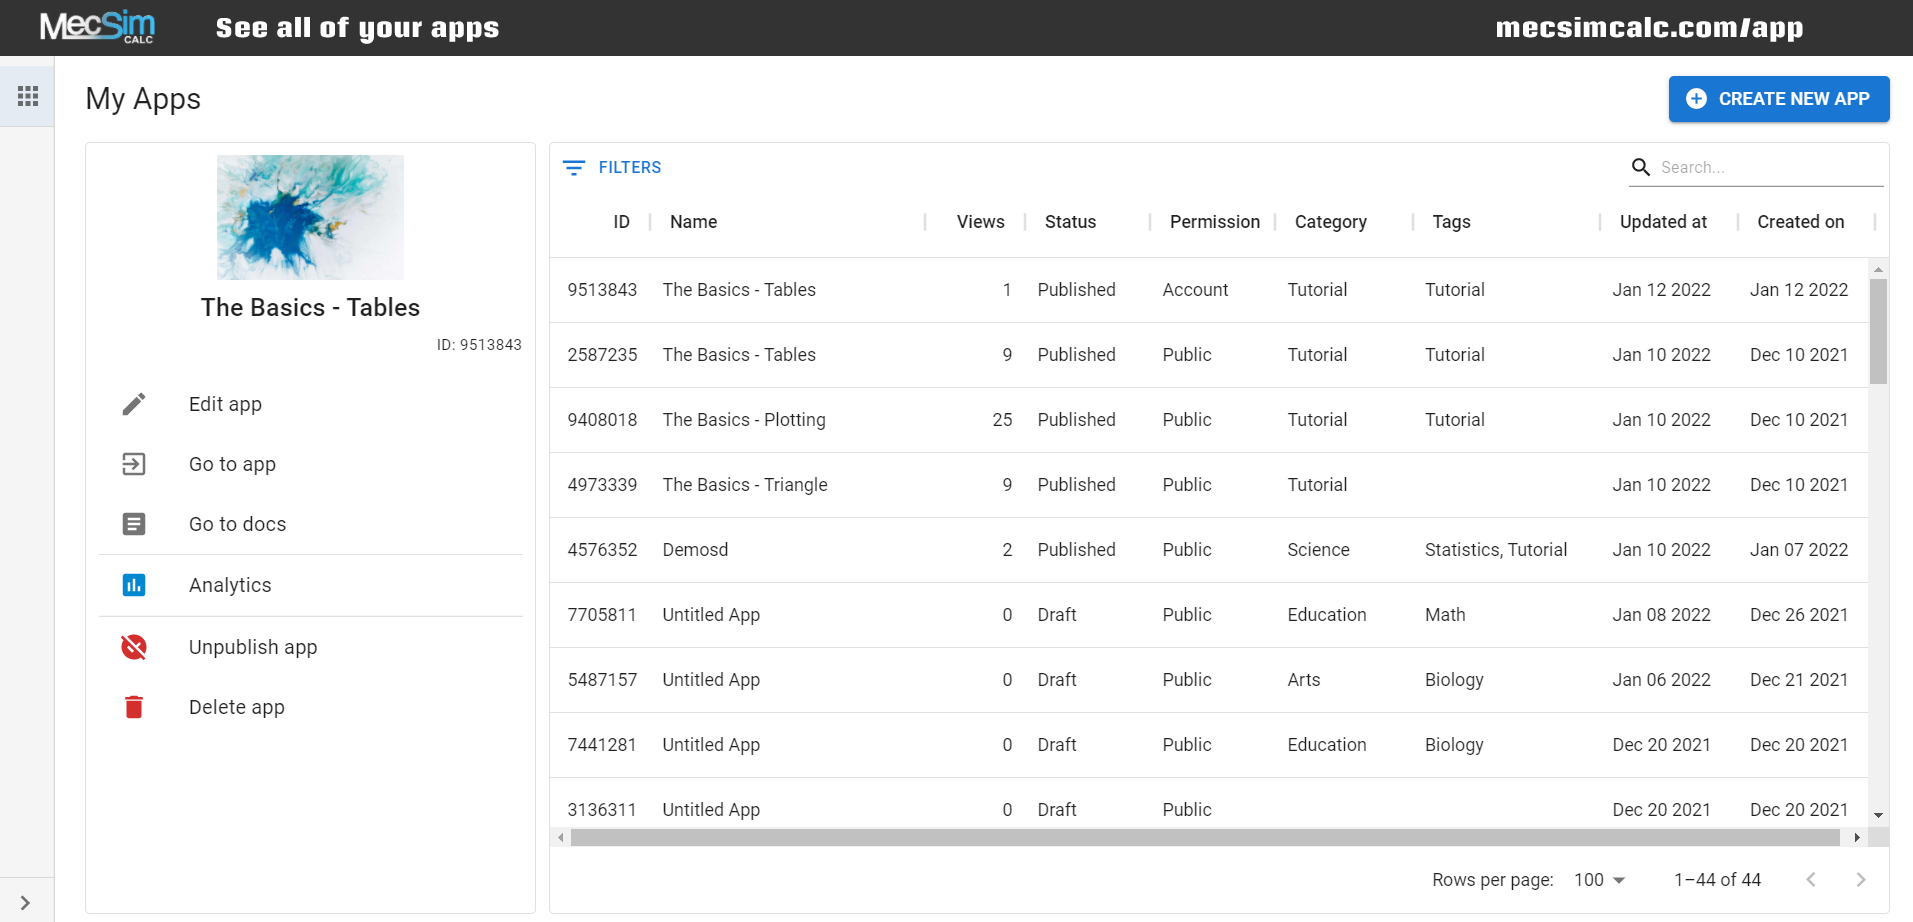The image size is (1913, 922).
Task: Select Go to app menu entry
Action: click(x=310, y=464)
